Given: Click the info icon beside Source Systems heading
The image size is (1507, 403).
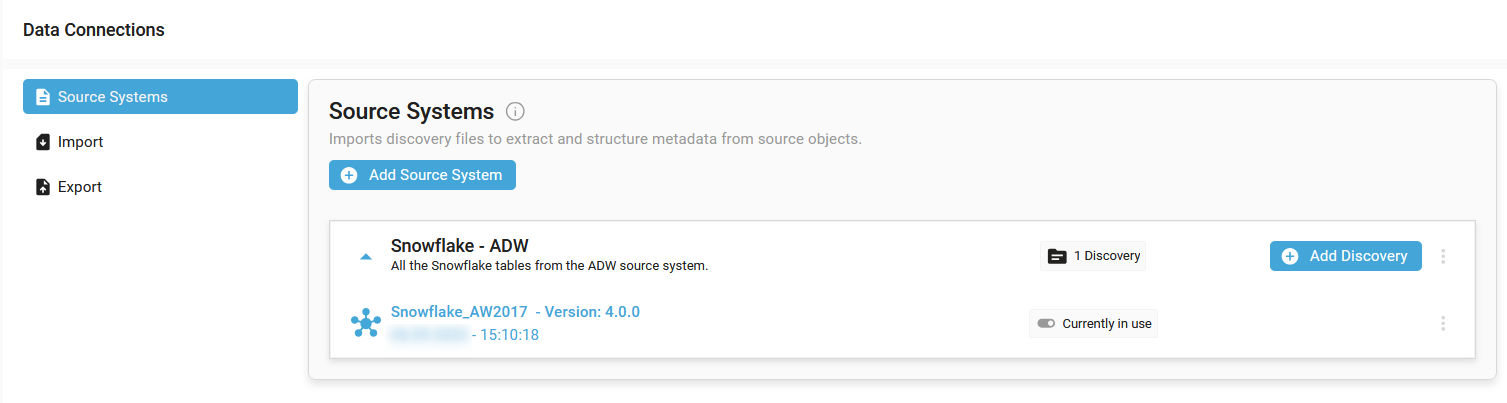Looking at the screenshot, I should (x=515, y=111).
